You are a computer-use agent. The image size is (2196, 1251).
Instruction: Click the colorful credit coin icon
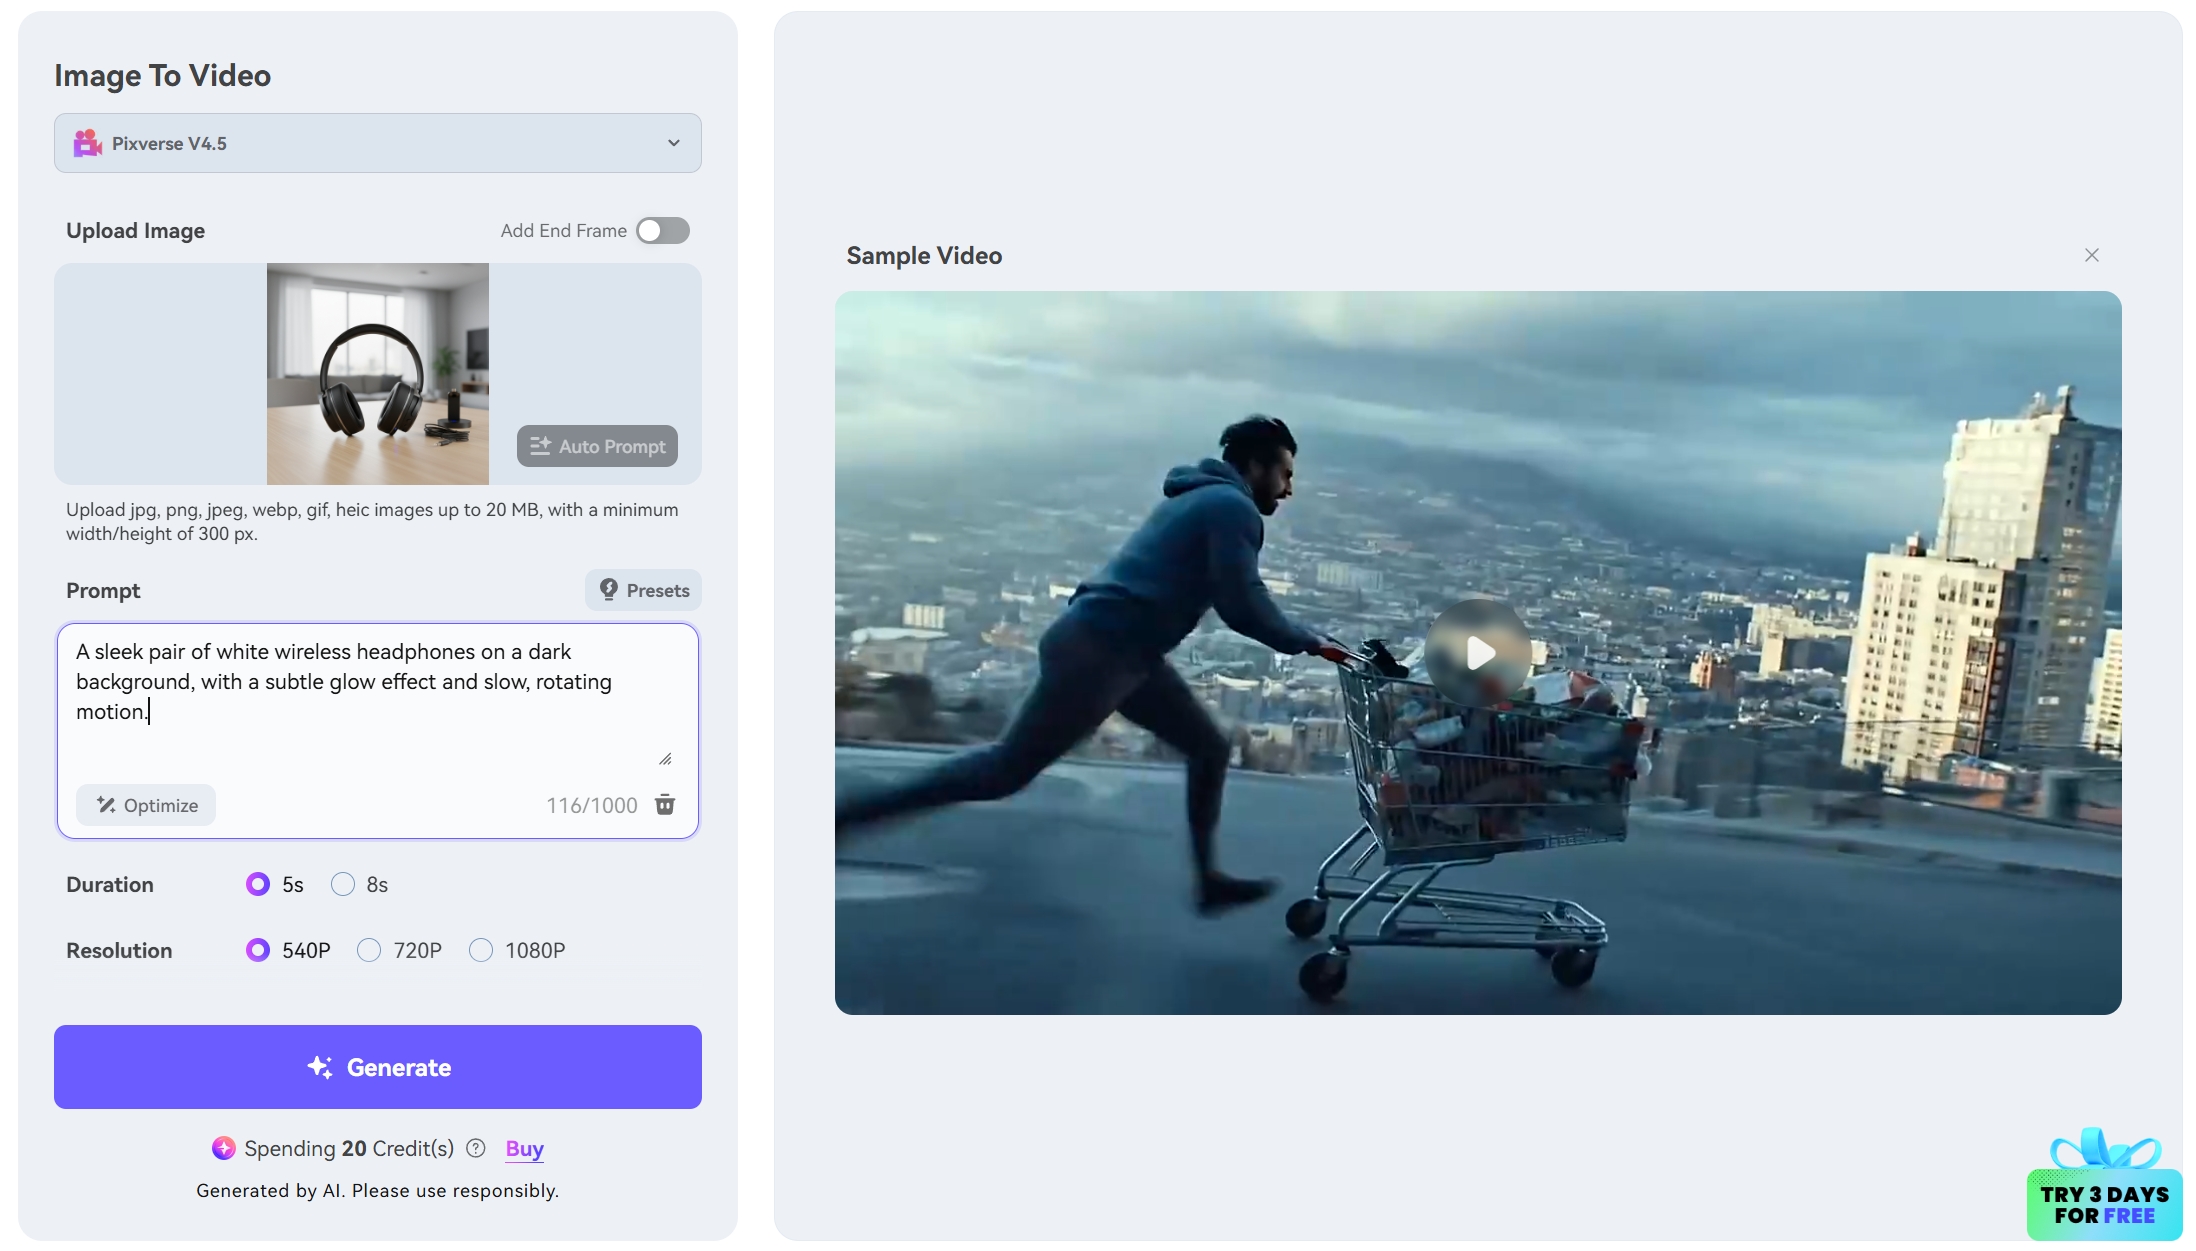223,1148
